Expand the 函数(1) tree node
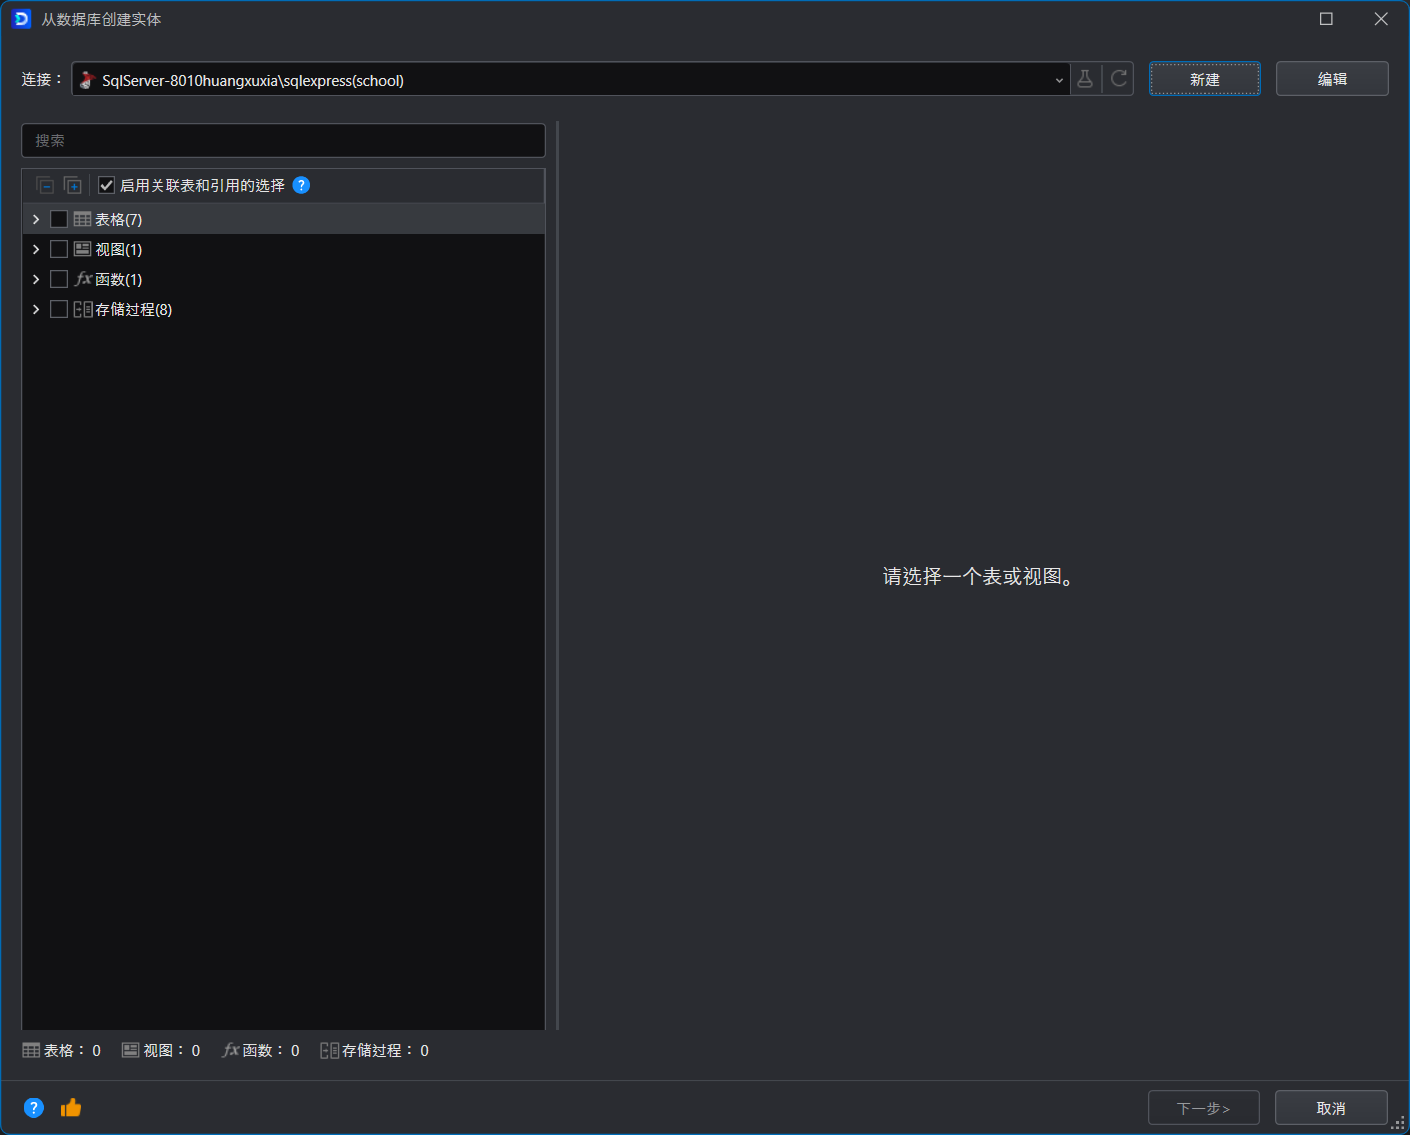1410x1135 pixels. (x=36, y=279)
